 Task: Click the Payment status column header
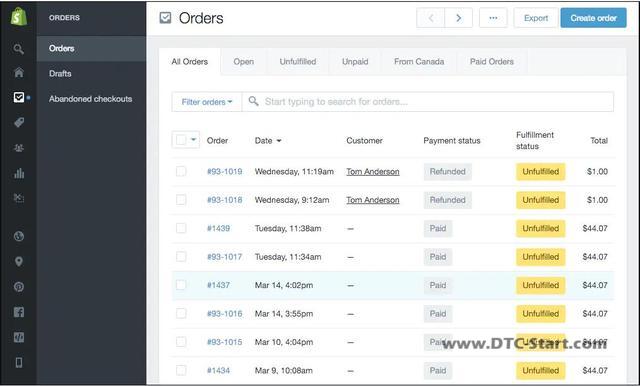[452, 140]
